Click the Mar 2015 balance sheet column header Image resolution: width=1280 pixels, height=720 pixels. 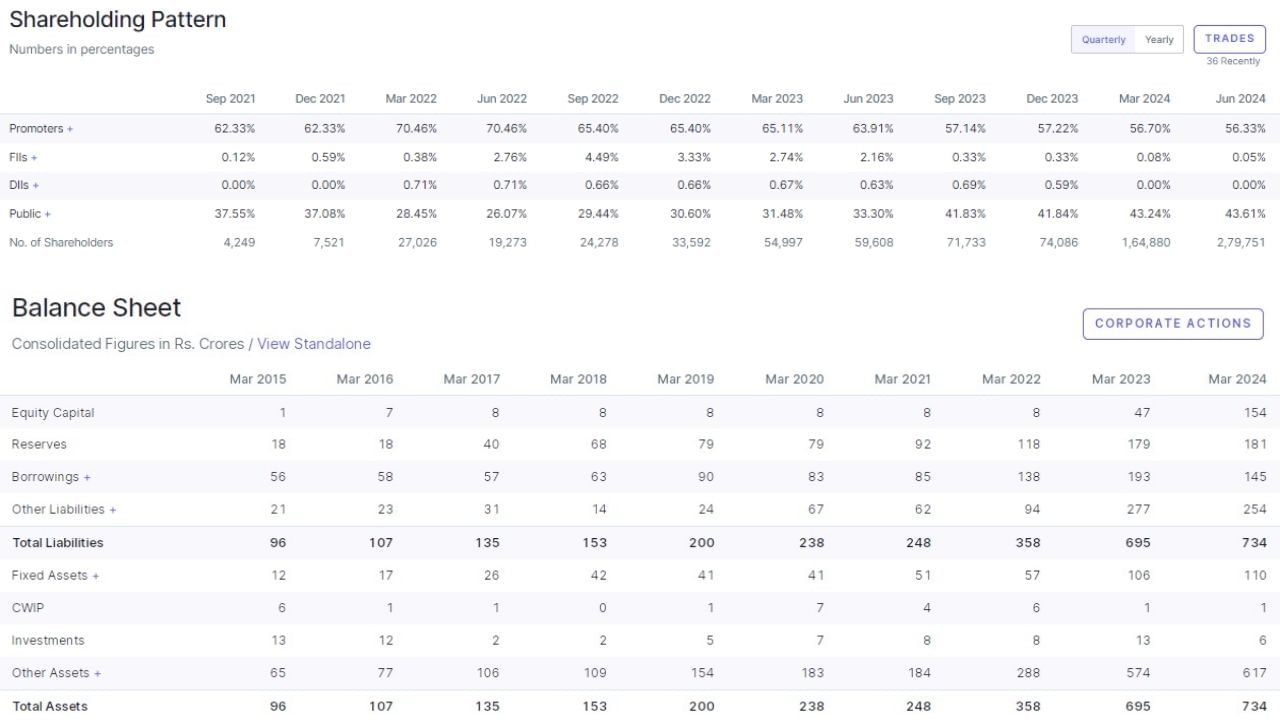pyautogui.click(x=258, y=380)
